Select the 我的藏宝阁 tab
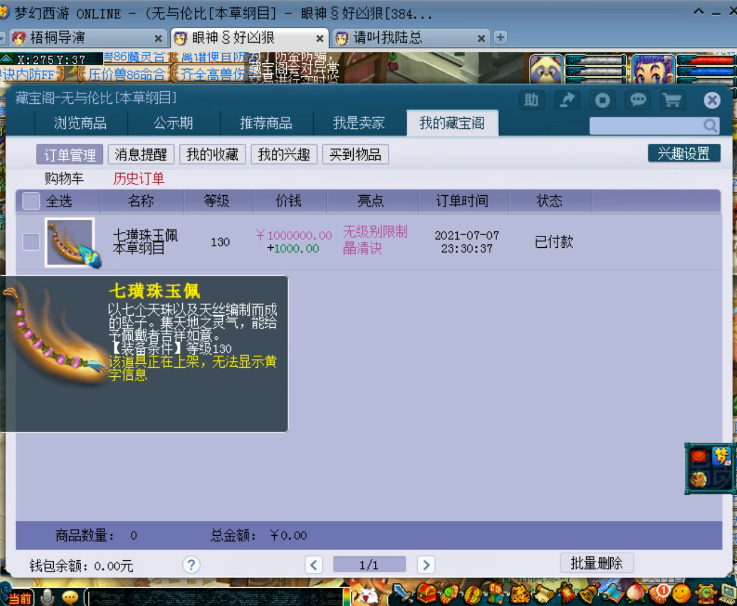This screenshot has height=606, width=737. pyautogui.click(x=452, y=123)
